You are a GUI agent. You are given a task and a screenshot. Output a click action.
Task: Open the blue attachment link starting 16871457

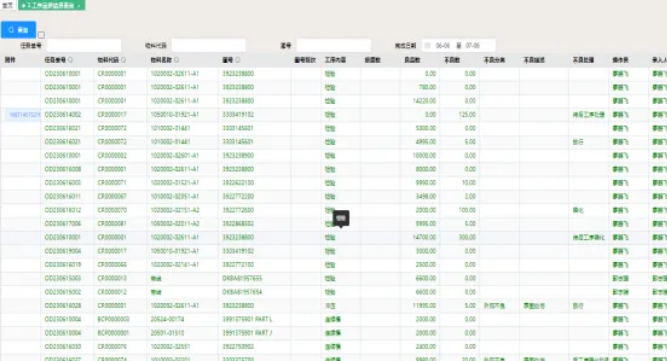24,115
